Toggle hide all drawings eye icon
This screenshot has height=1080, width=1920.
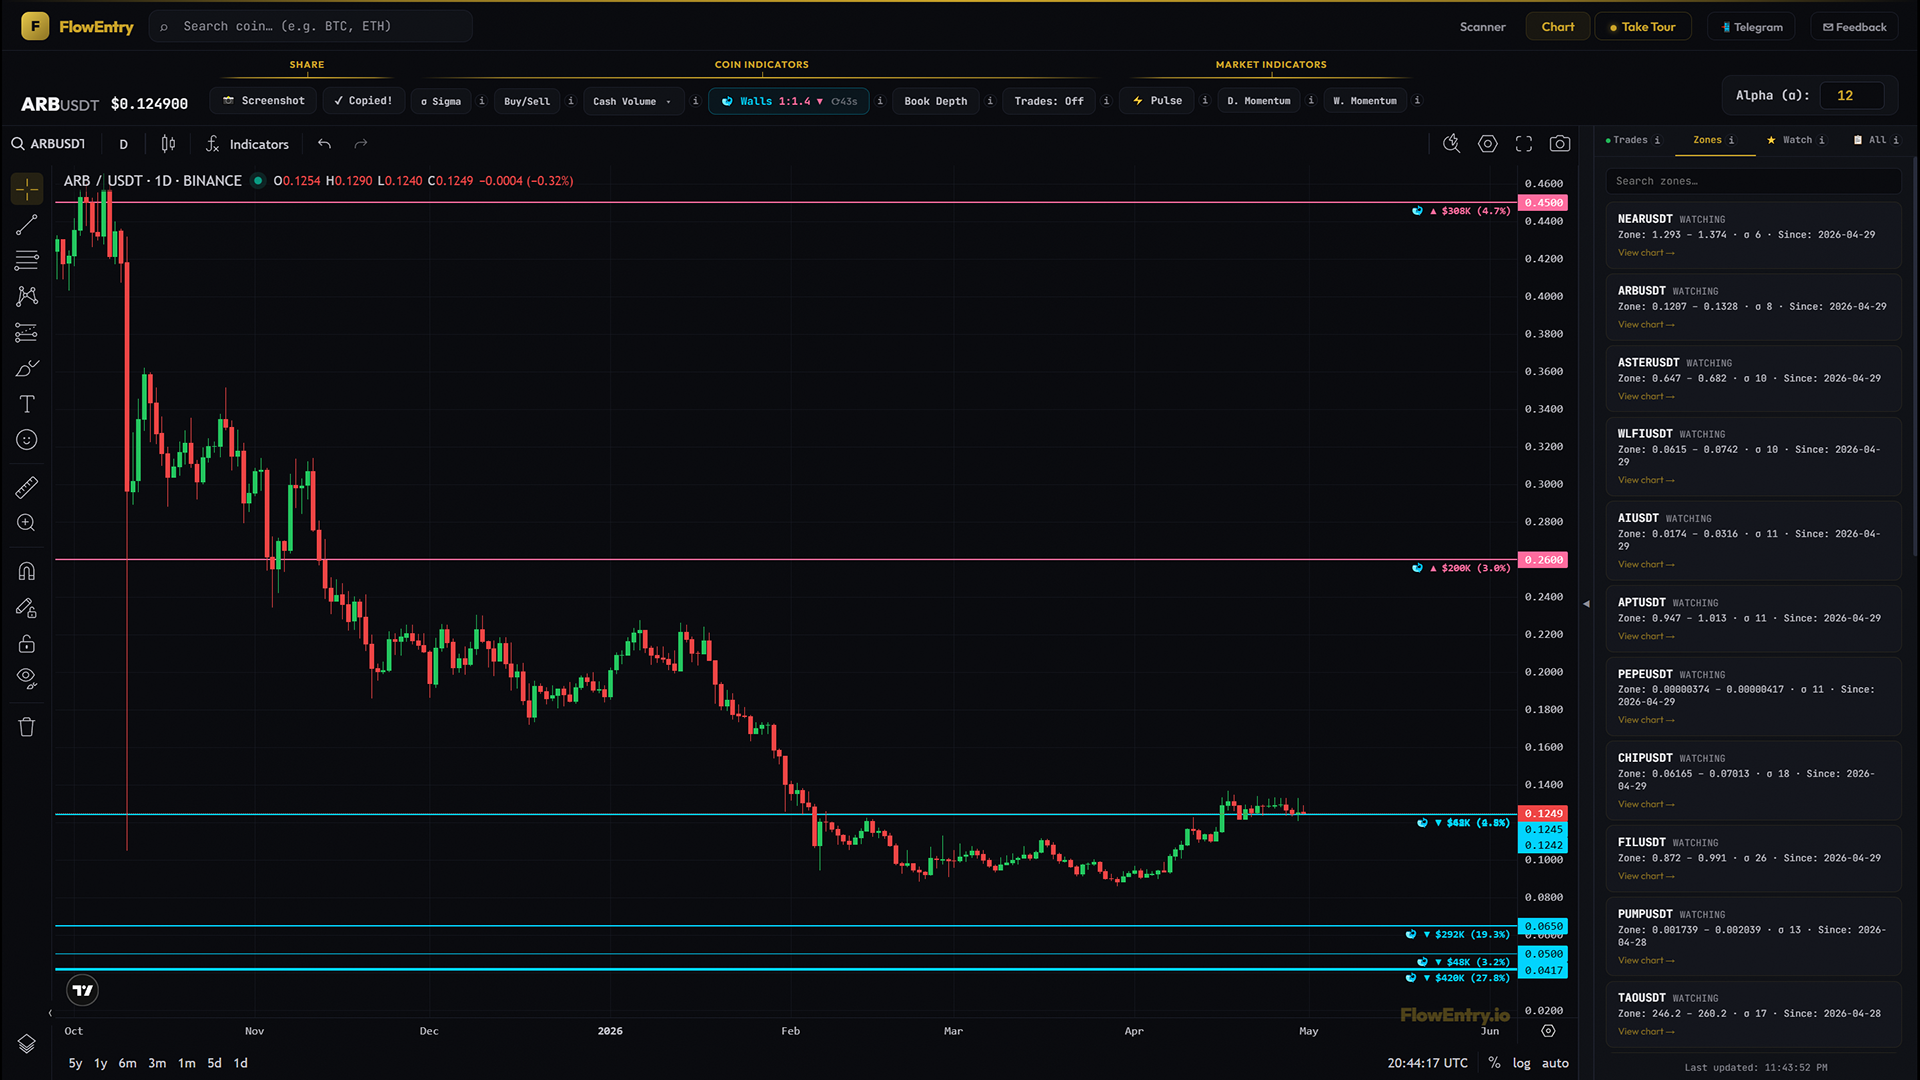coord(27,679)
